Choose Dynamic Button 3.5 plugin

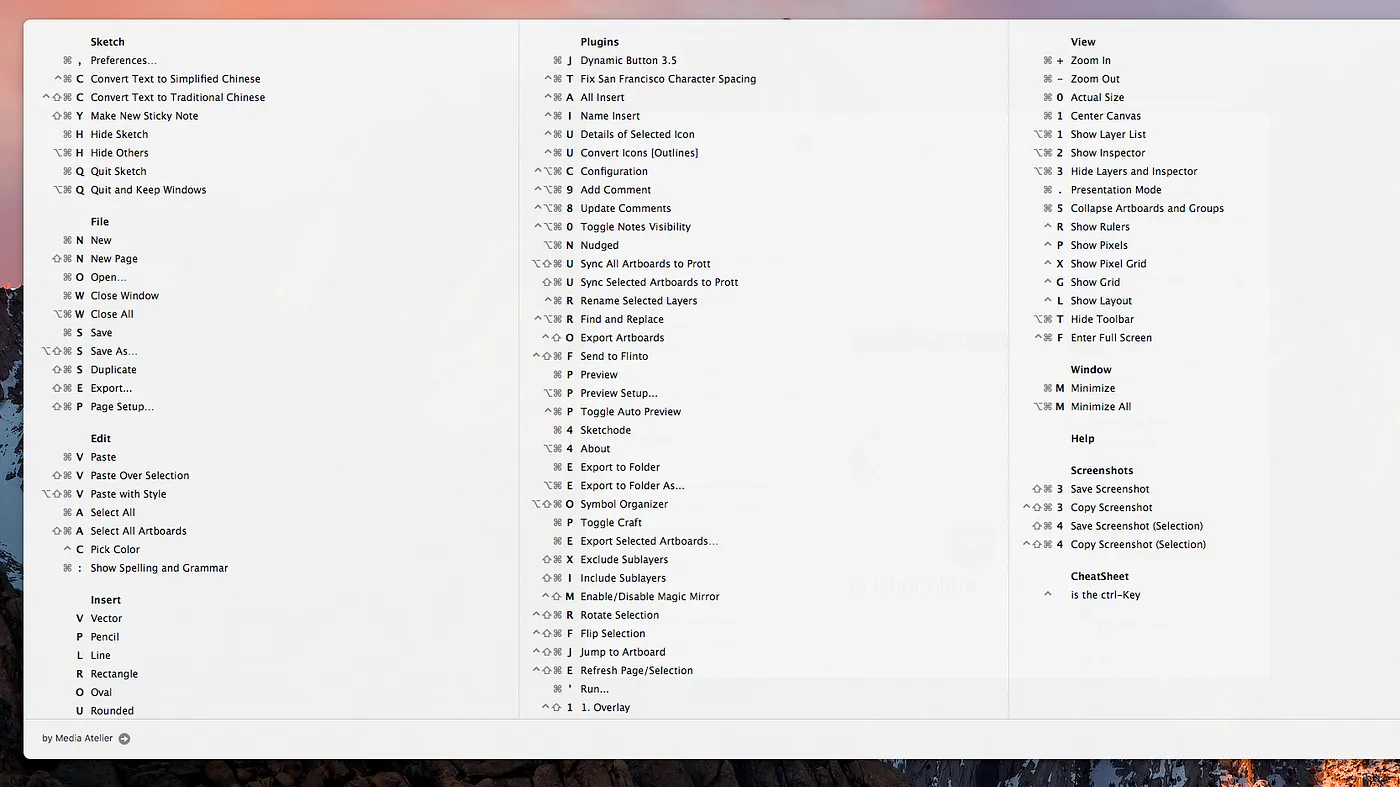click(628, 61)
